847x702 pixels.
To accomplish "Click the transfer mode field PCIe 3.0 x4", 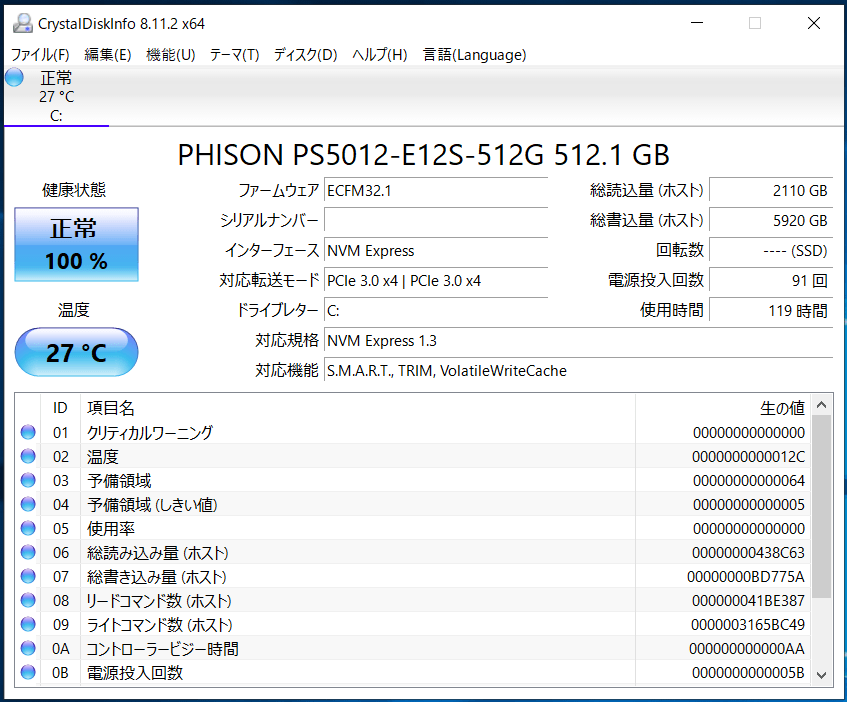I will [436, 281].
